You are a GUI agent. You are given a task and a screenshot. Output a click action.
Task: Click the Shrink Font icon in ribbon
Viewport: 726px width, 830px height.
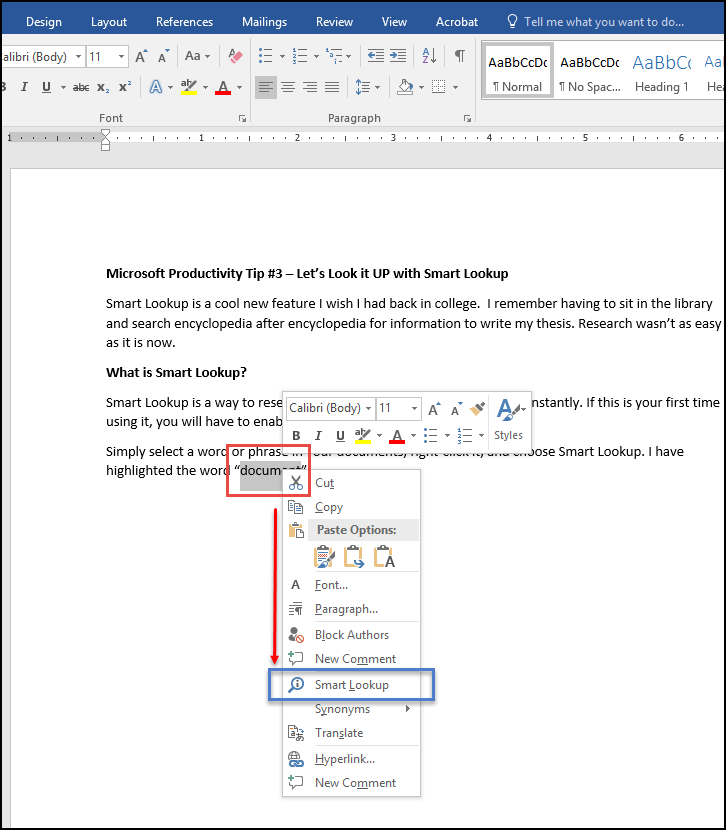pos(164,56)
